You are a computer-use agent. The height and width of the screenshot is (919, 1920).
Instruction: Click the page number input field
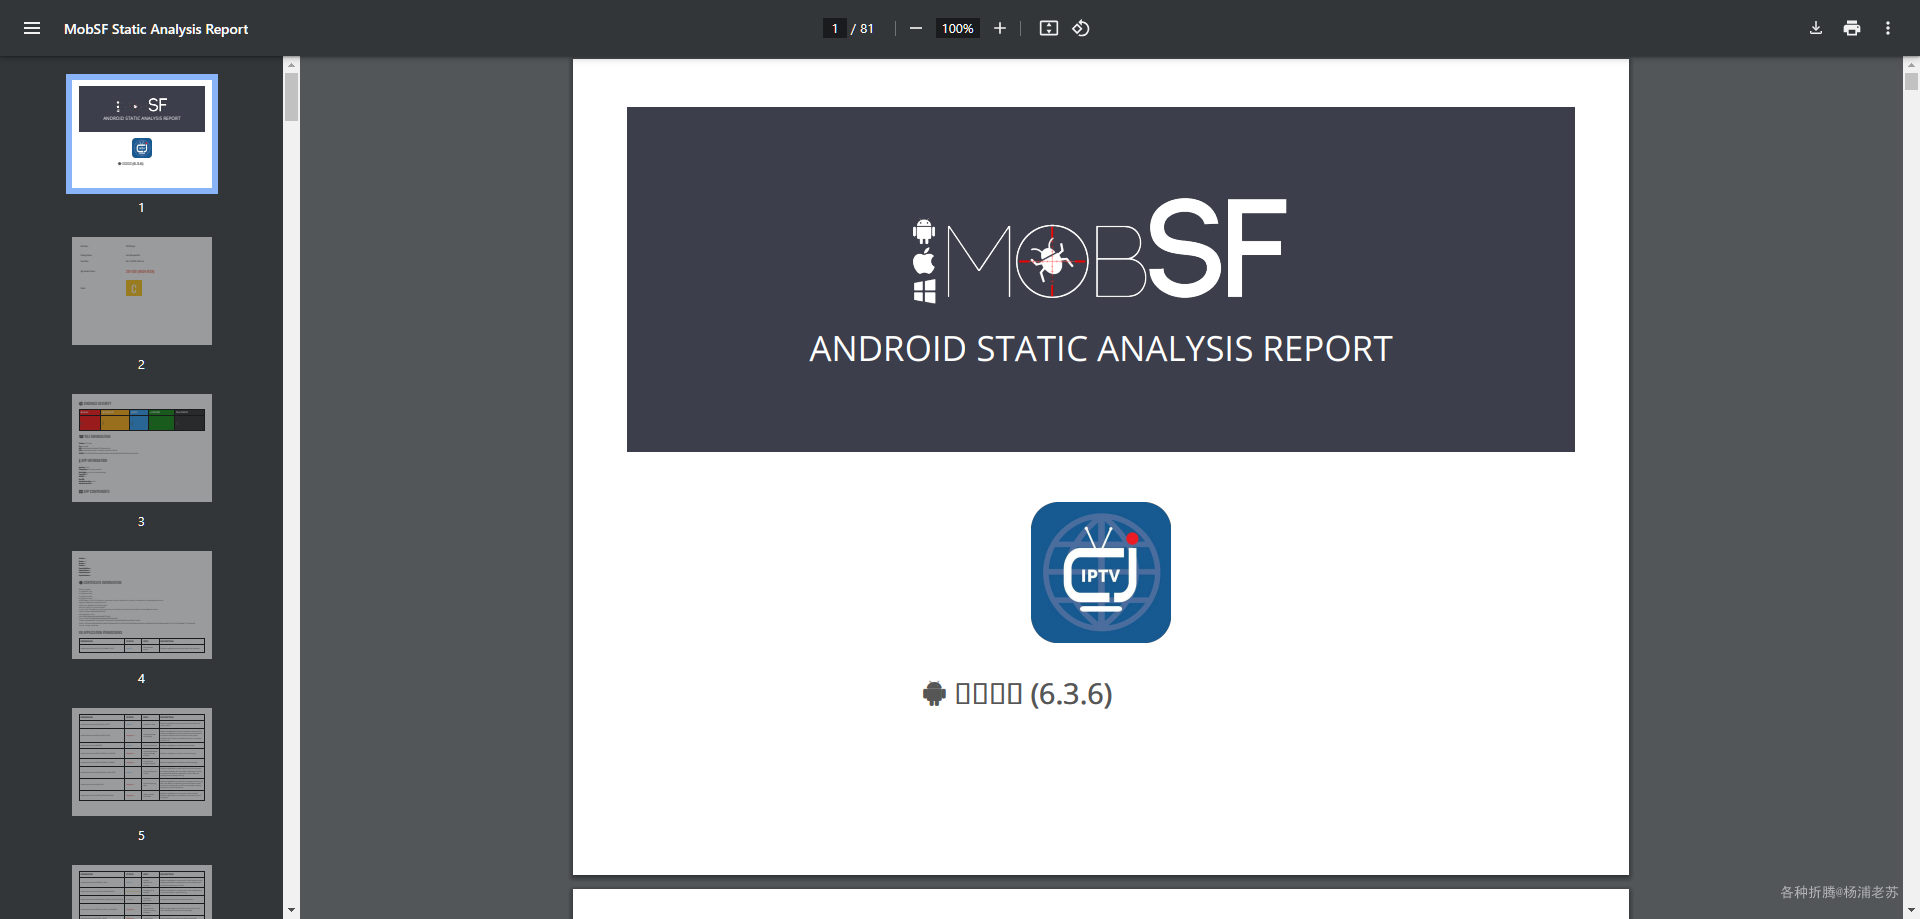pyautogui.click(x=835, y=28)
